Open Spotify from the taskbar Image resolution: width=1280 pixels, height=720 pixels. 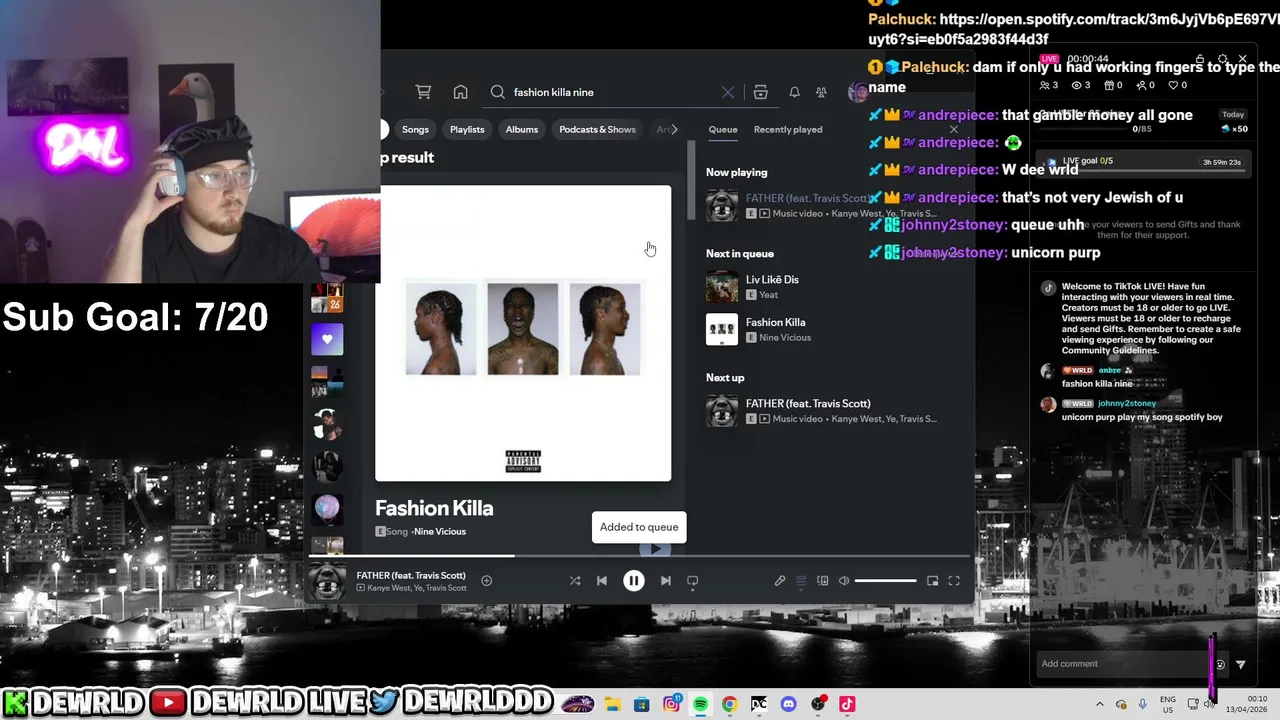(x=700, y=704)
